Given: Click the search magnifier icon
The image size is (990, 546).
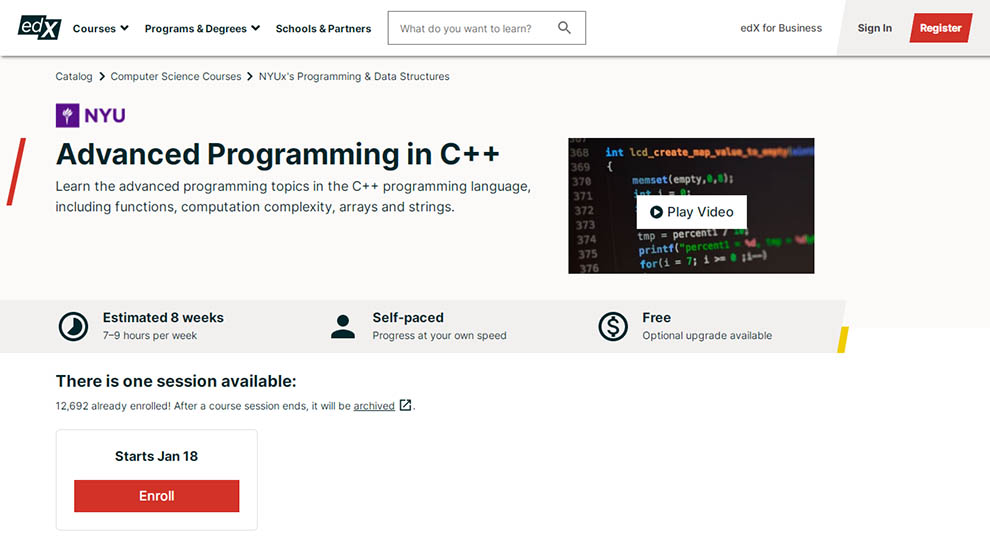Looking at the screenshot, I should pos(564,28).
